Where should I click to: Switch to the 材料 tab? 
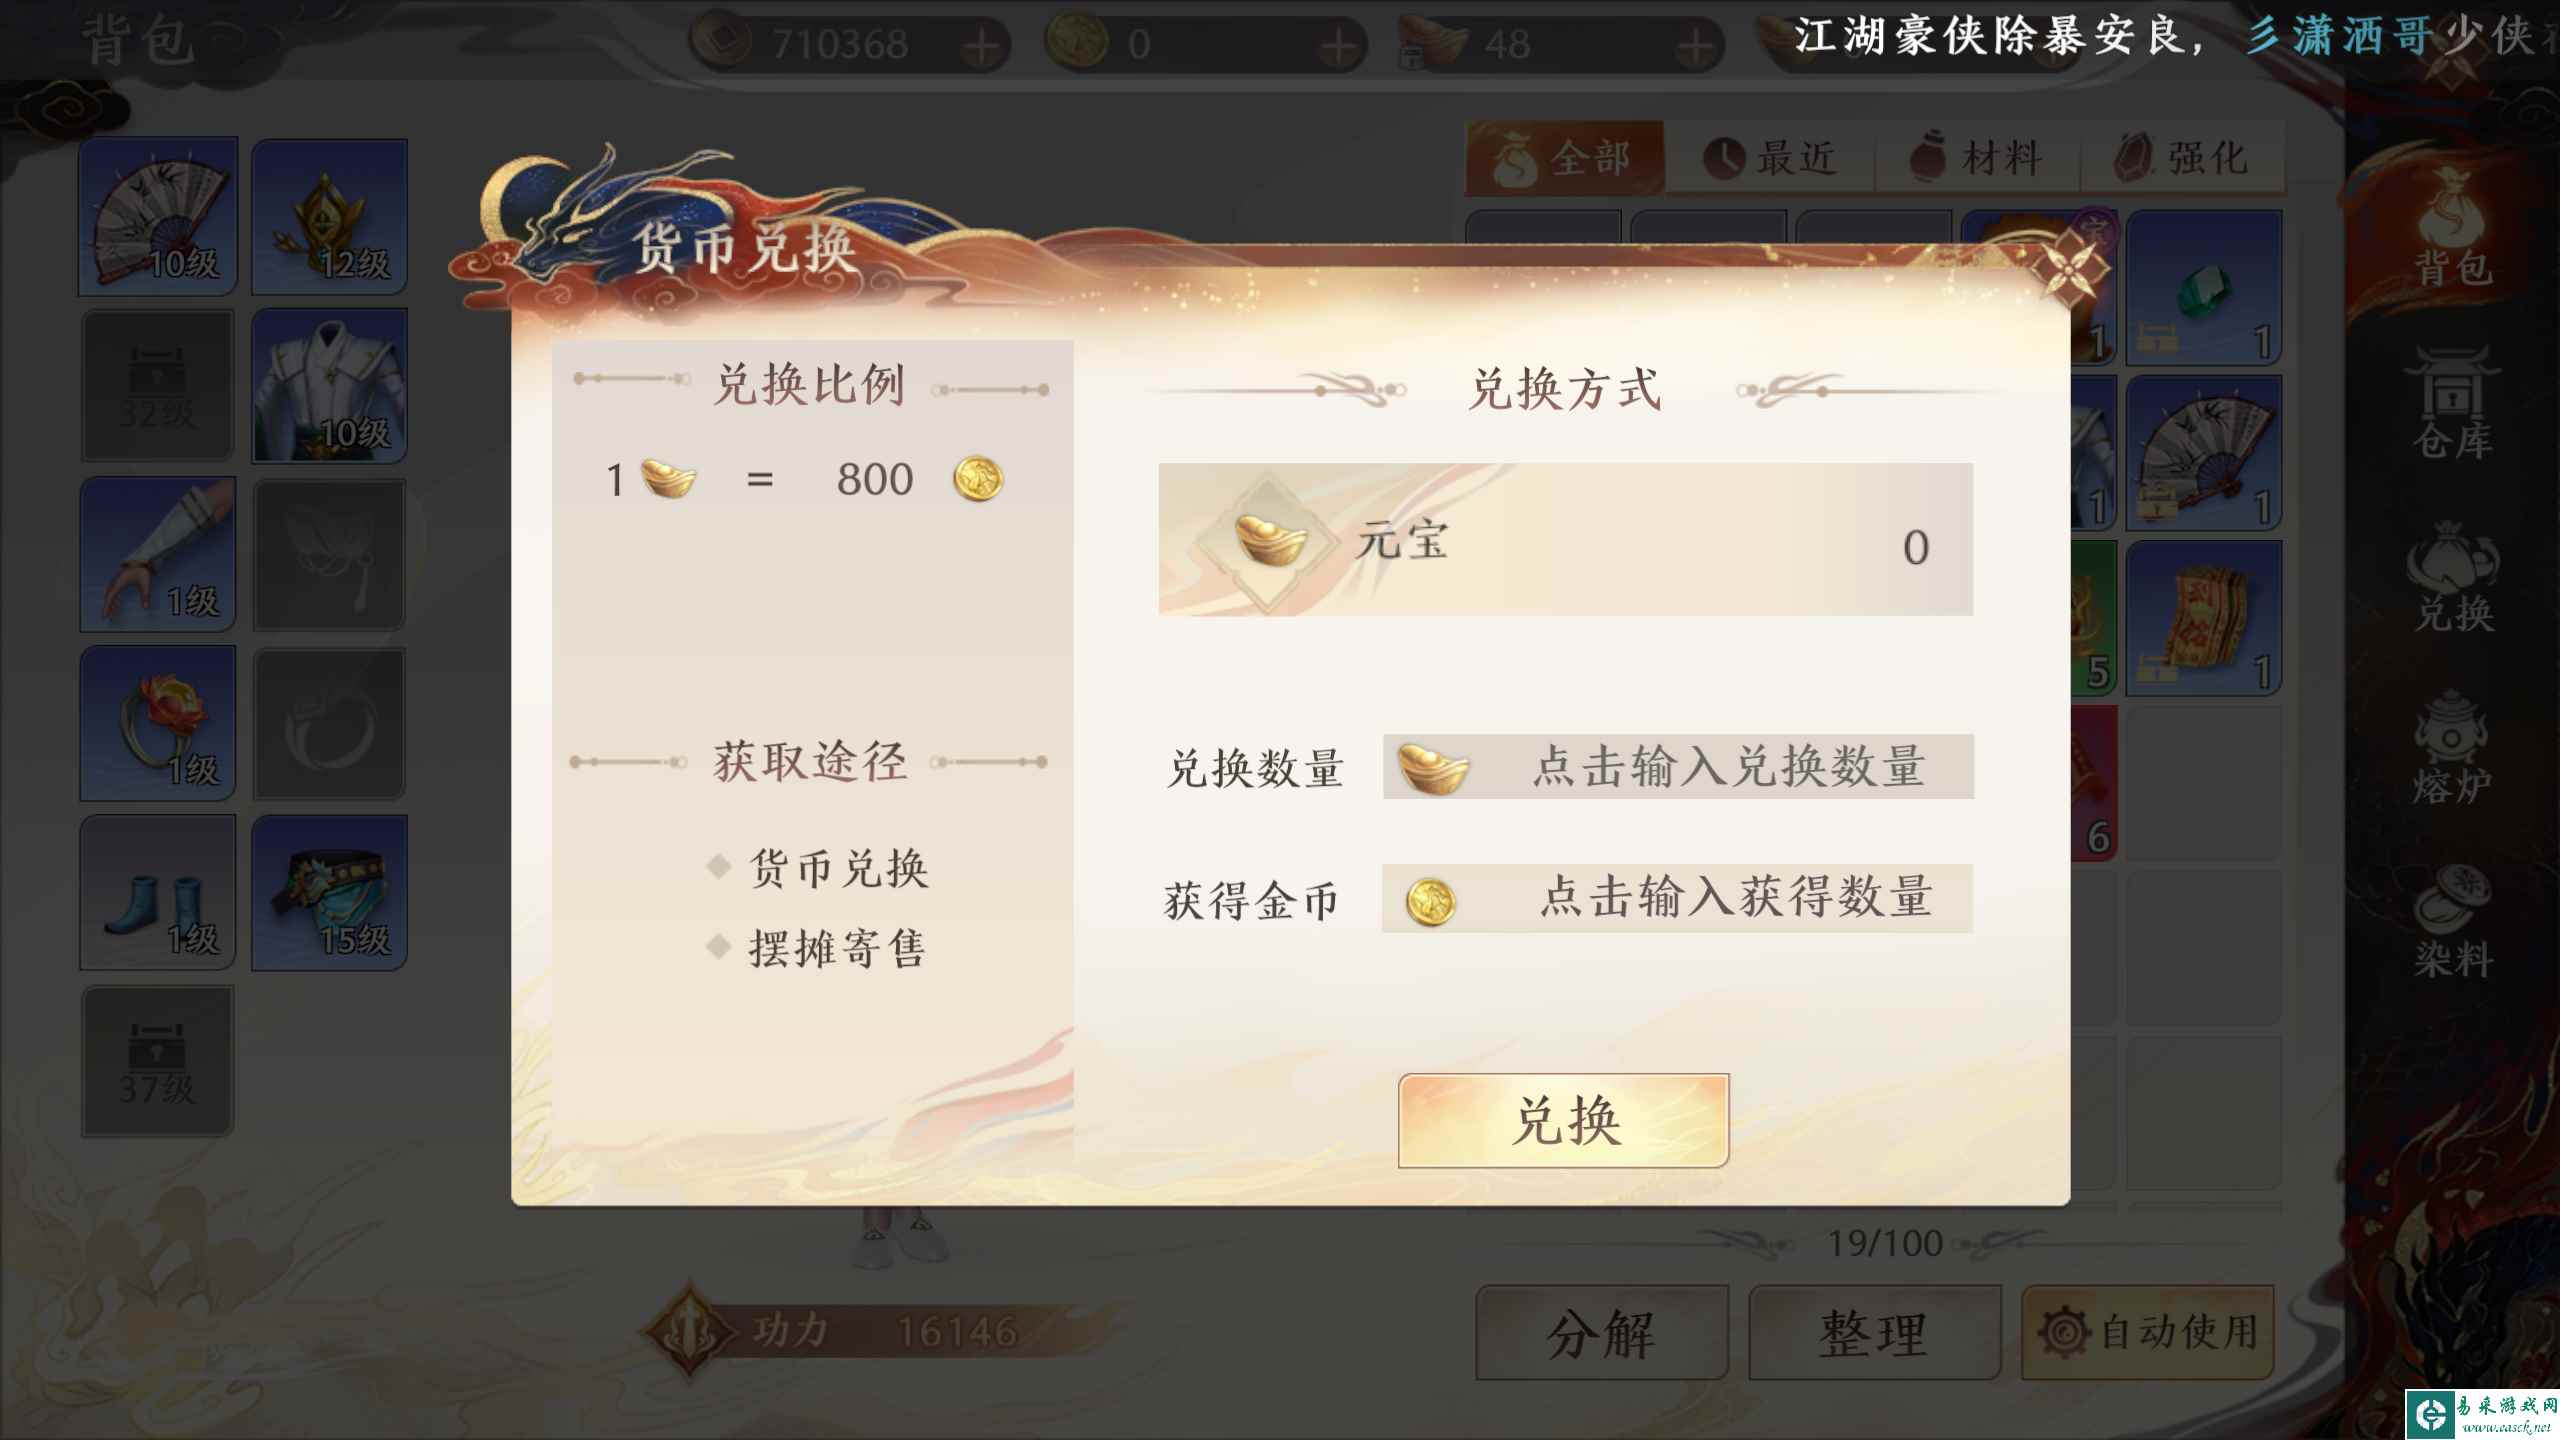click(x=1976, y=157)
